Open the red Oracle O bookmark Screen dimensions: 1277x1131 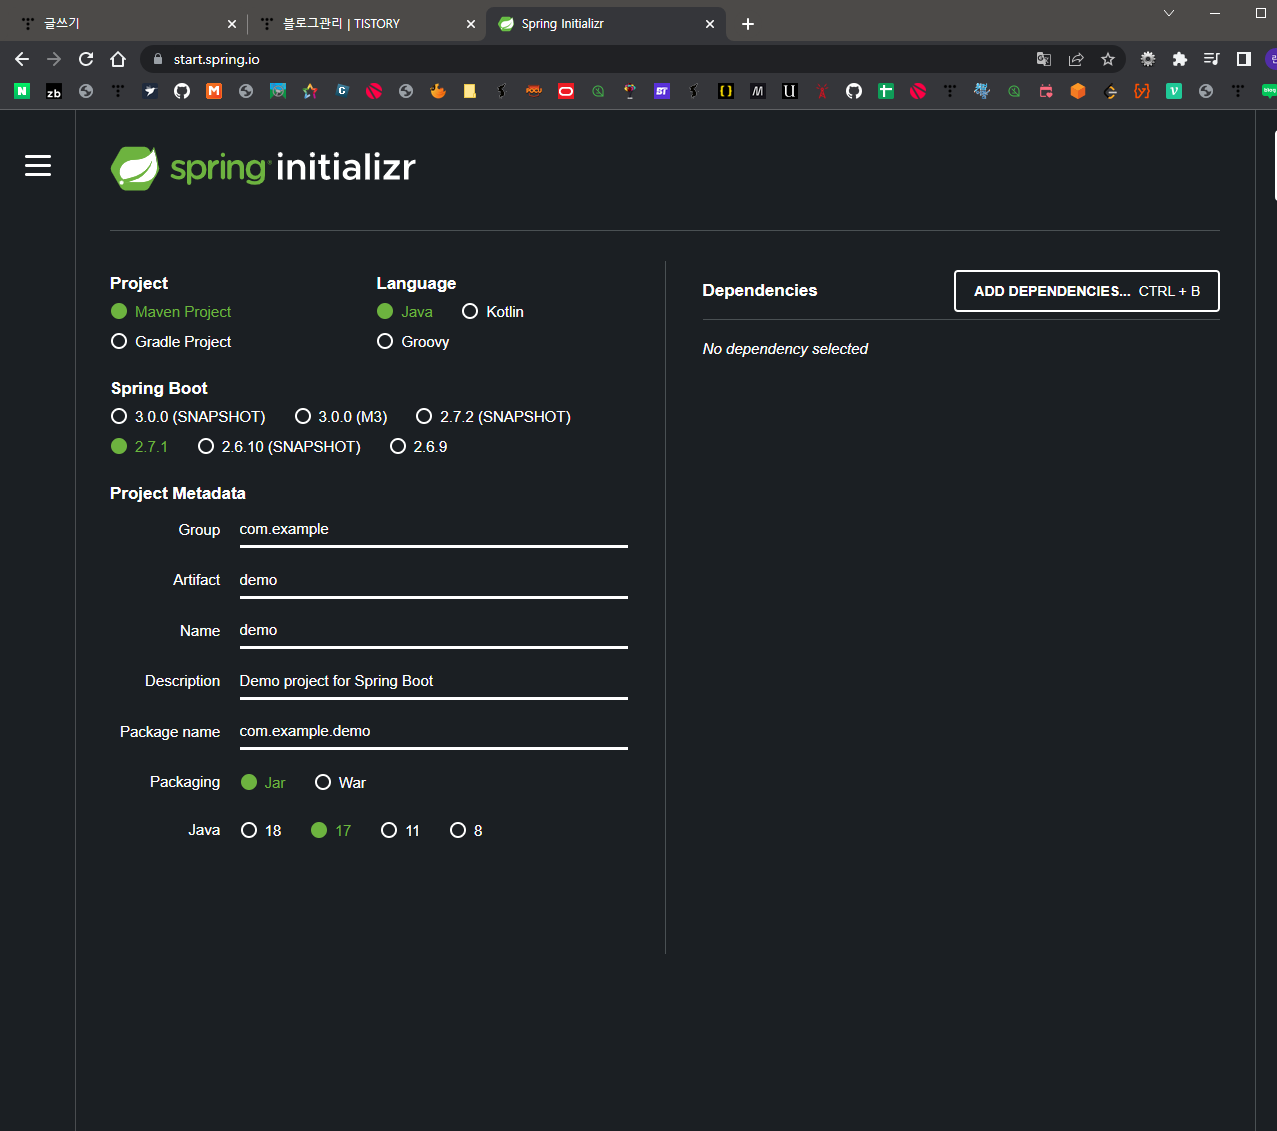click(x=566, y=91)
